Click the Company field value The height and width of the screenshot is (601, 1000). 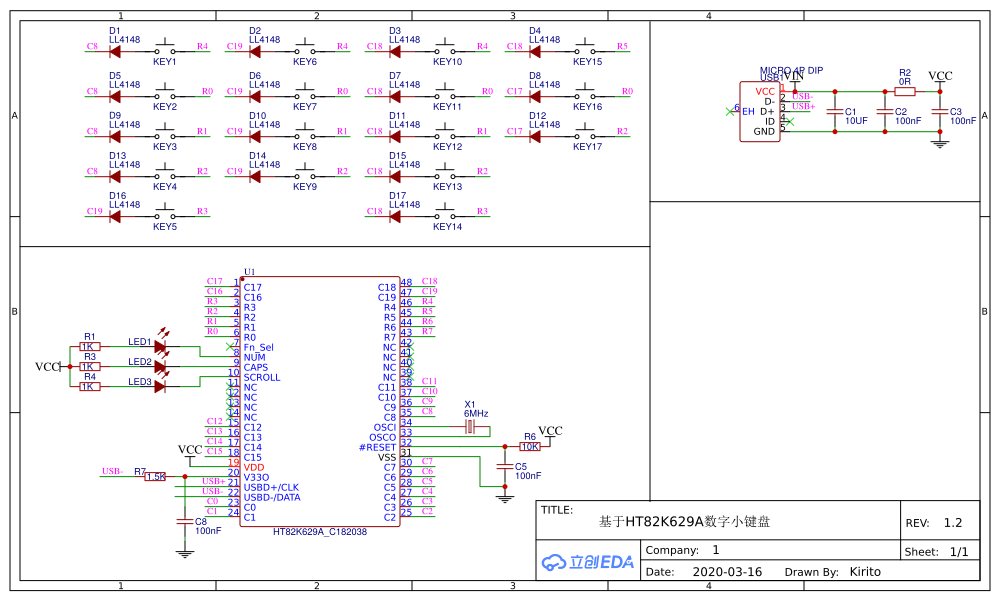click(x=716, y=549)
